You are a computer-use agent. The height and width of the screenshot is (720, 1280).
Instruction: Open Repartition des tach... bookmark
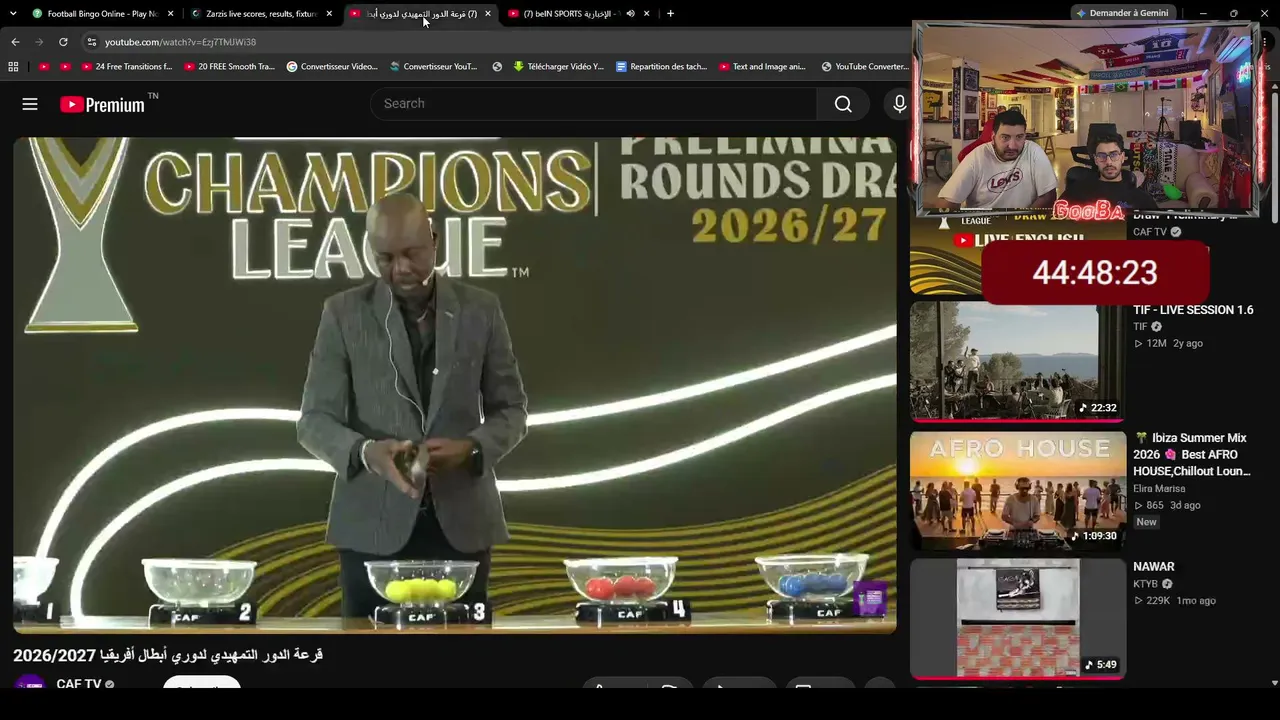coord(662,67)
